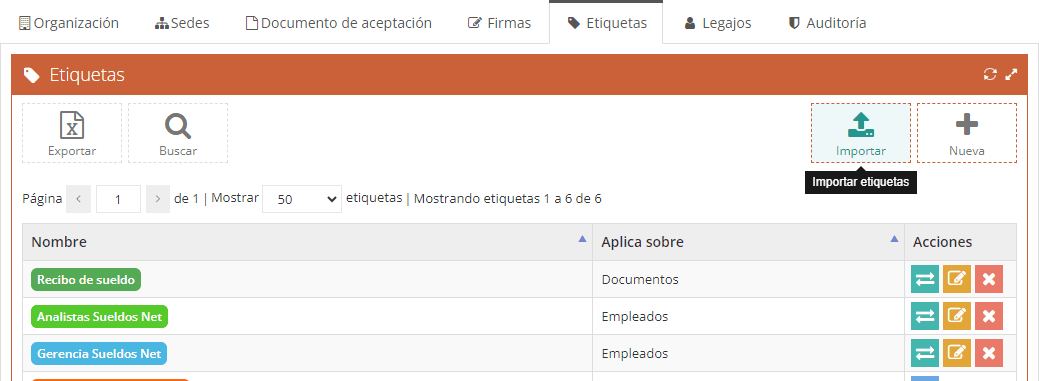Click transfer icon for Analistas Sueldos Net
1039x381 pixels.
click(924, 317)
